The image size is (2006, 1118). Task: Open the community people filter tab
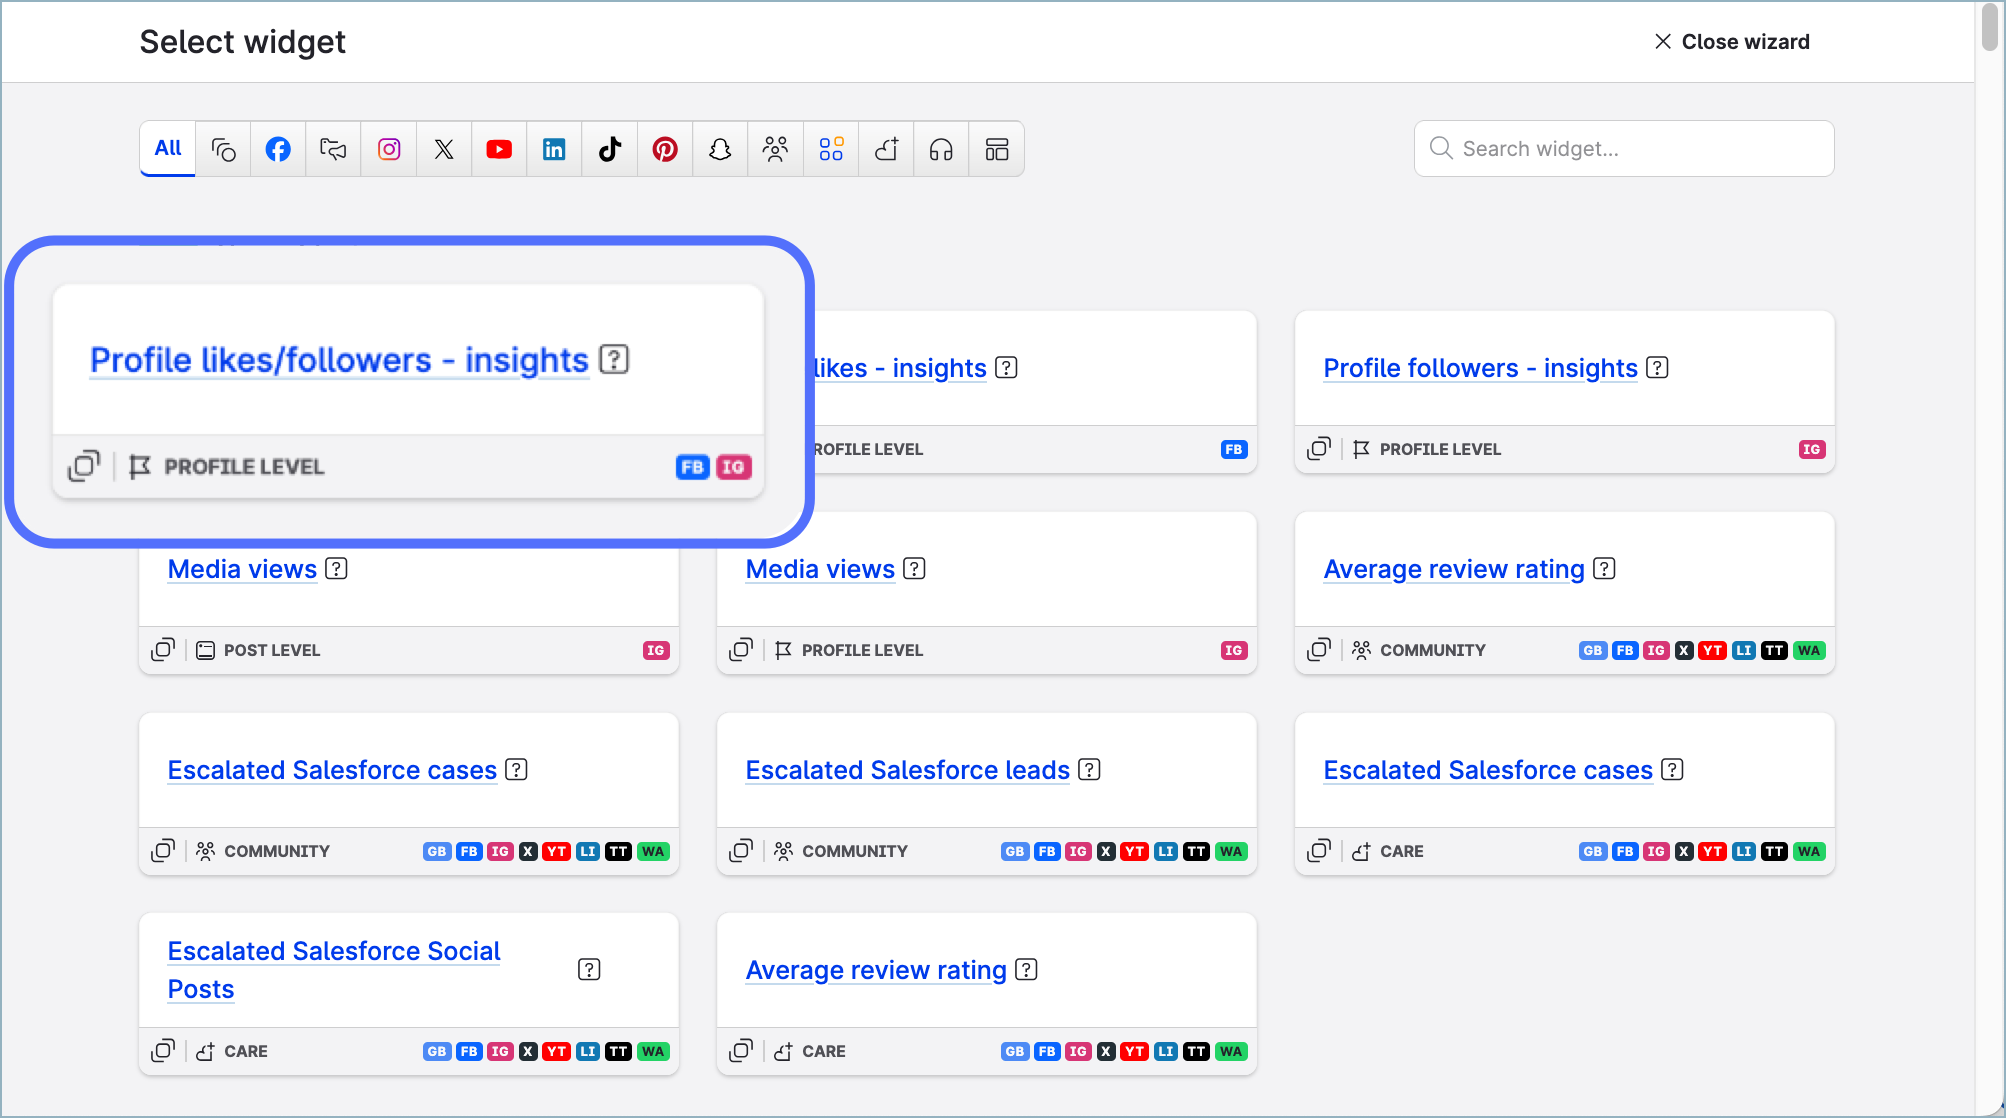coord(775,149)
